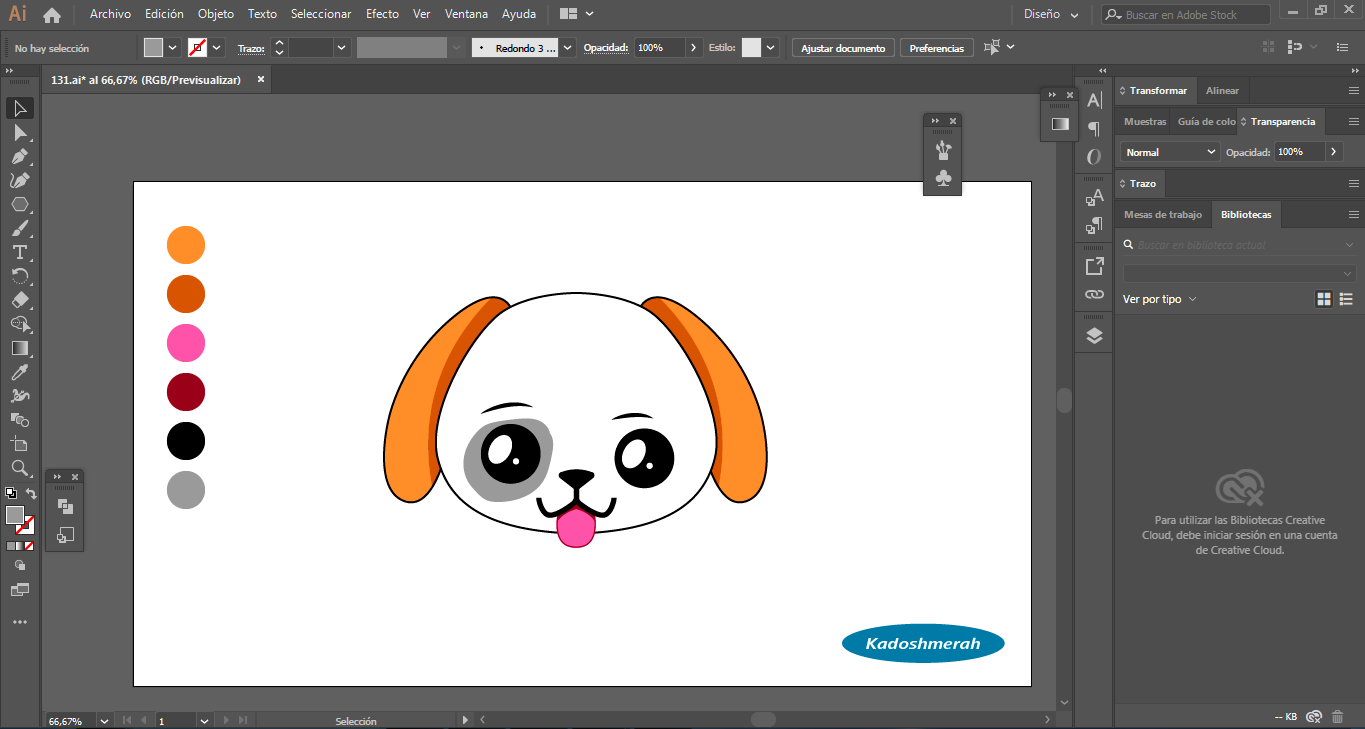The width and height of the screenshot is (1365, 729).
Task: Select the Direct Selection tool
Action: click(x=19, y=132)
